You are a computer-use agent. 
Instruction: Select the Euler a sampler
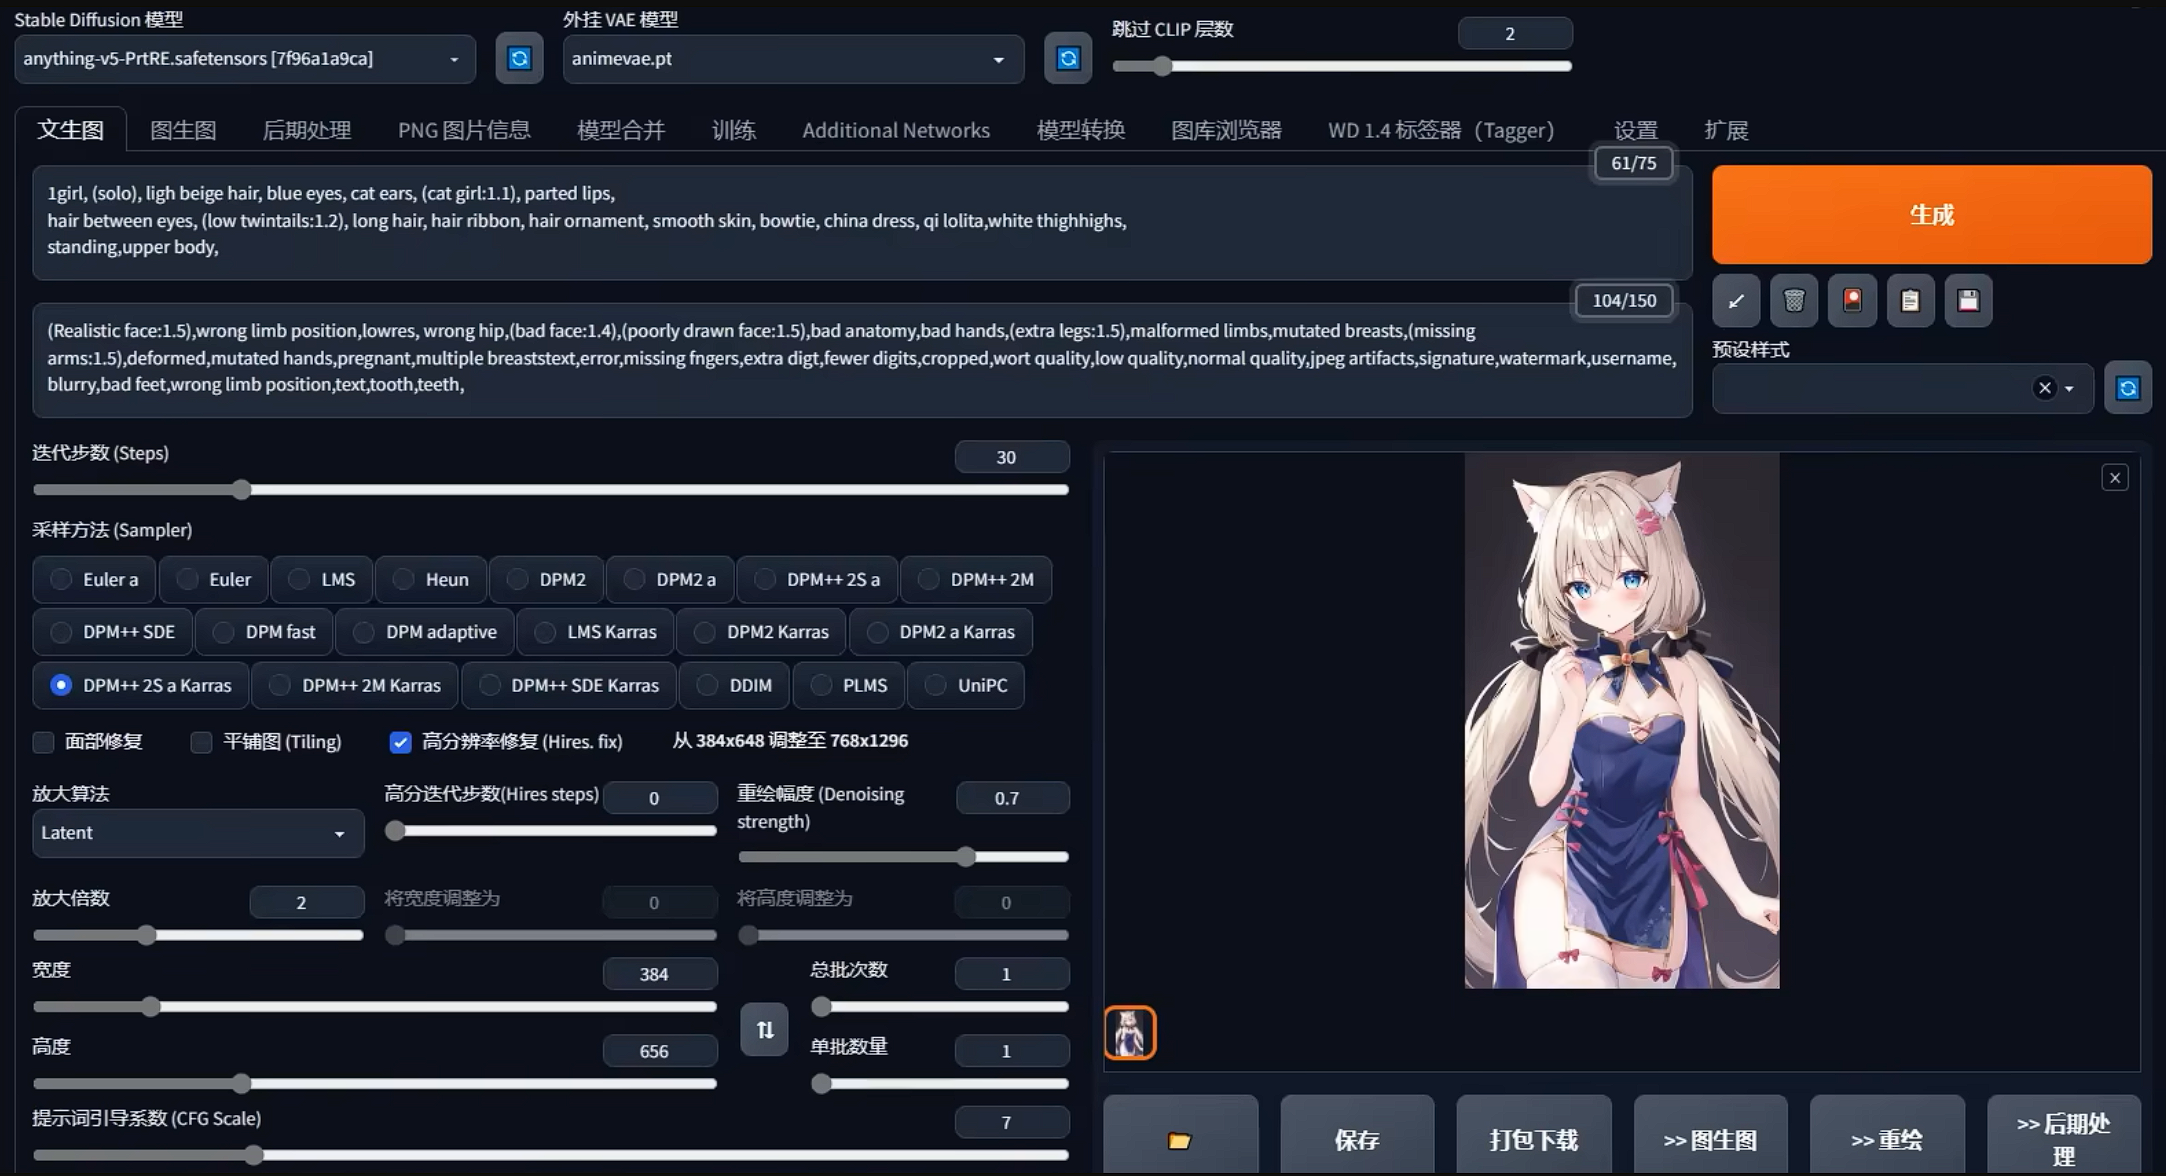(62, 580)
